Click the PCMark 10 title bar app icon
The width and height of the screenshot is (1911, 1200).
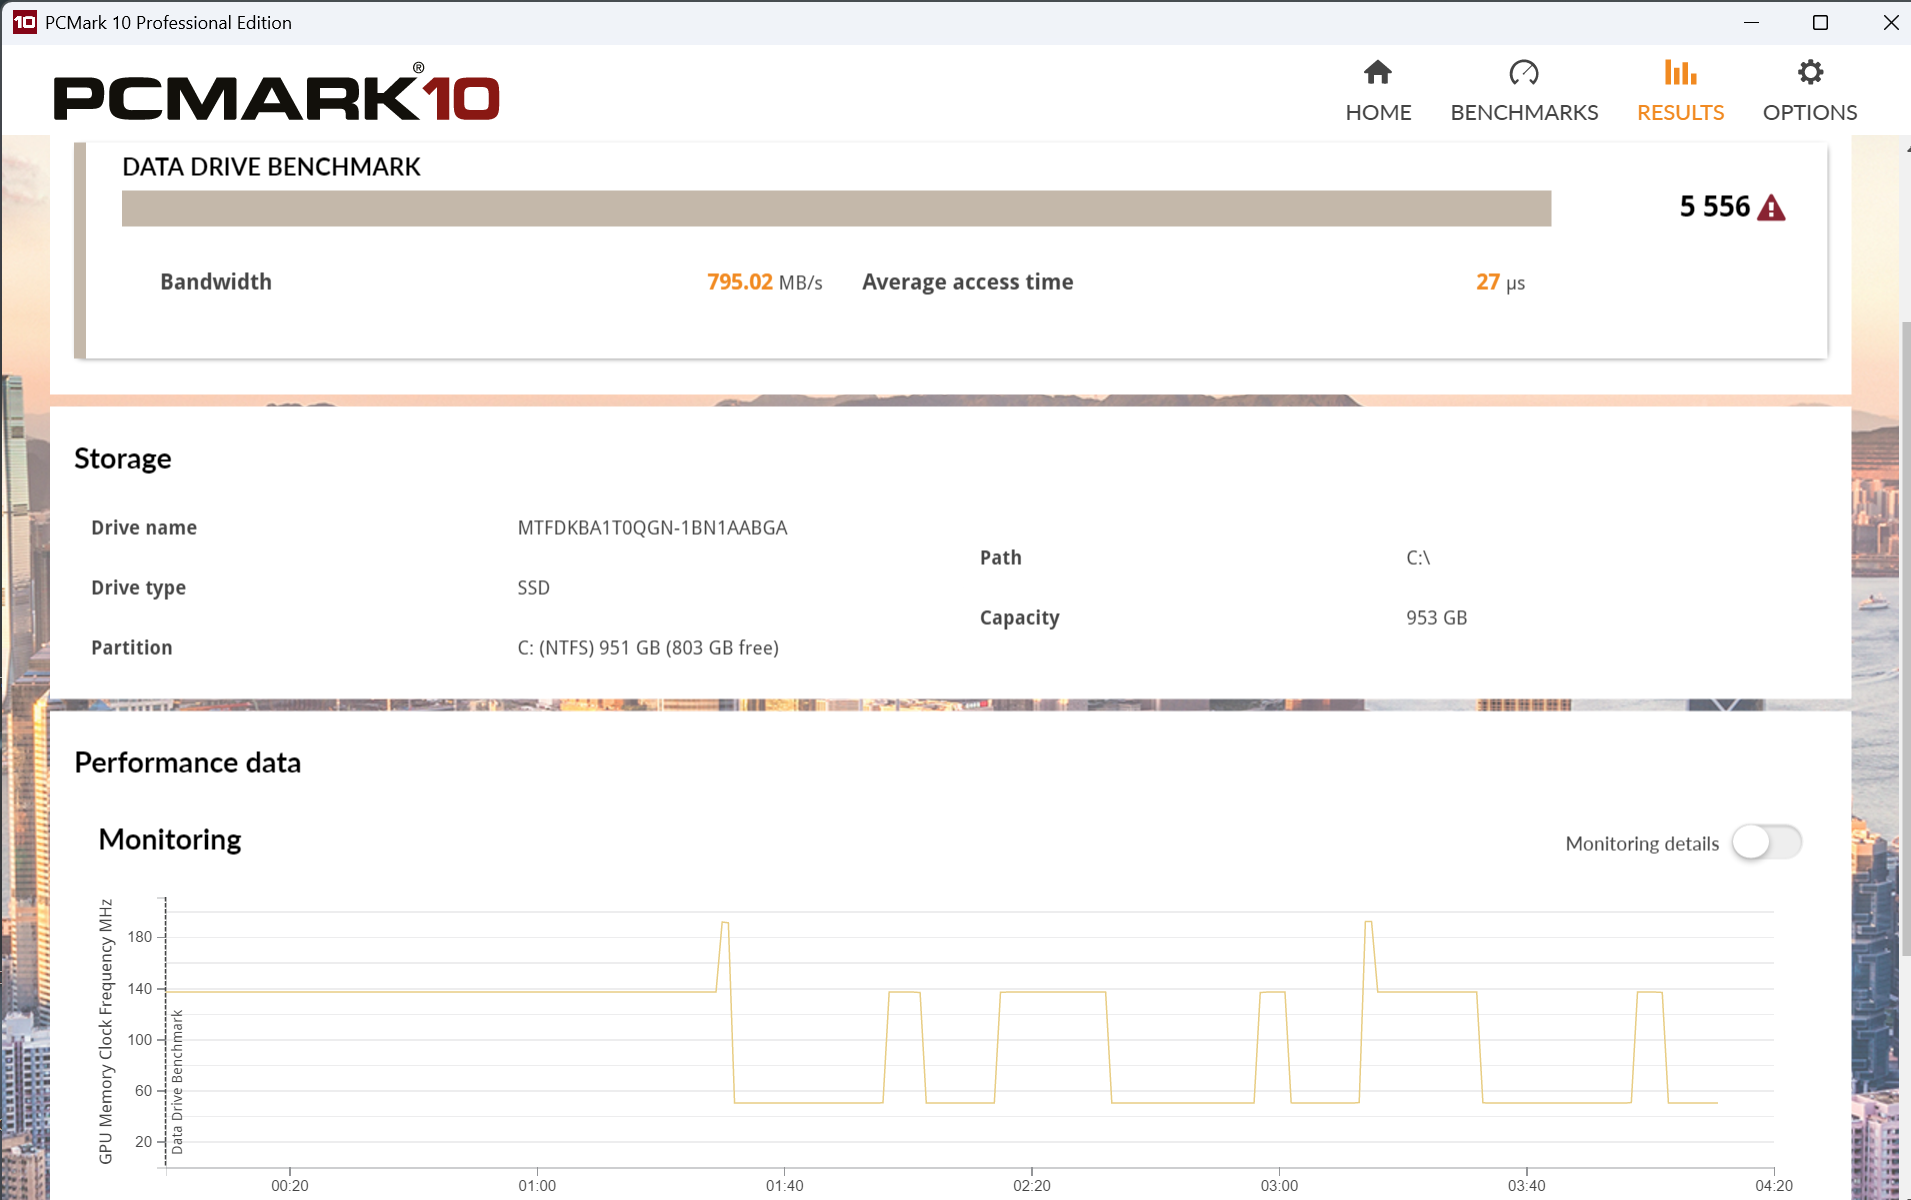(24, 22)
